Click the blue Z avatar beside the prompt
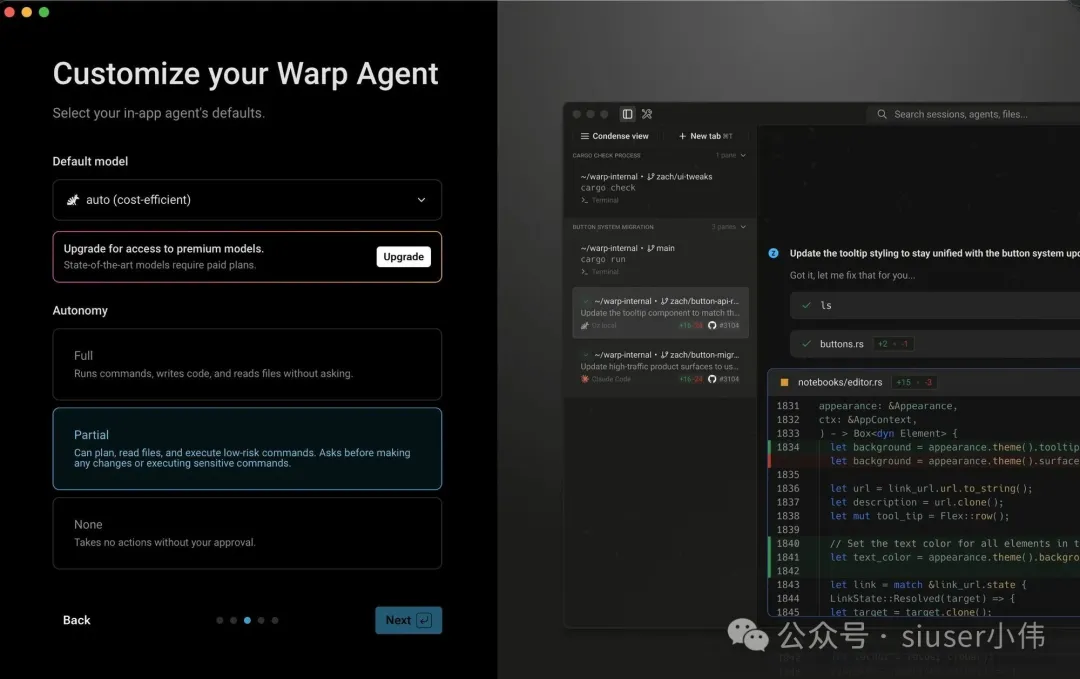 773,253
